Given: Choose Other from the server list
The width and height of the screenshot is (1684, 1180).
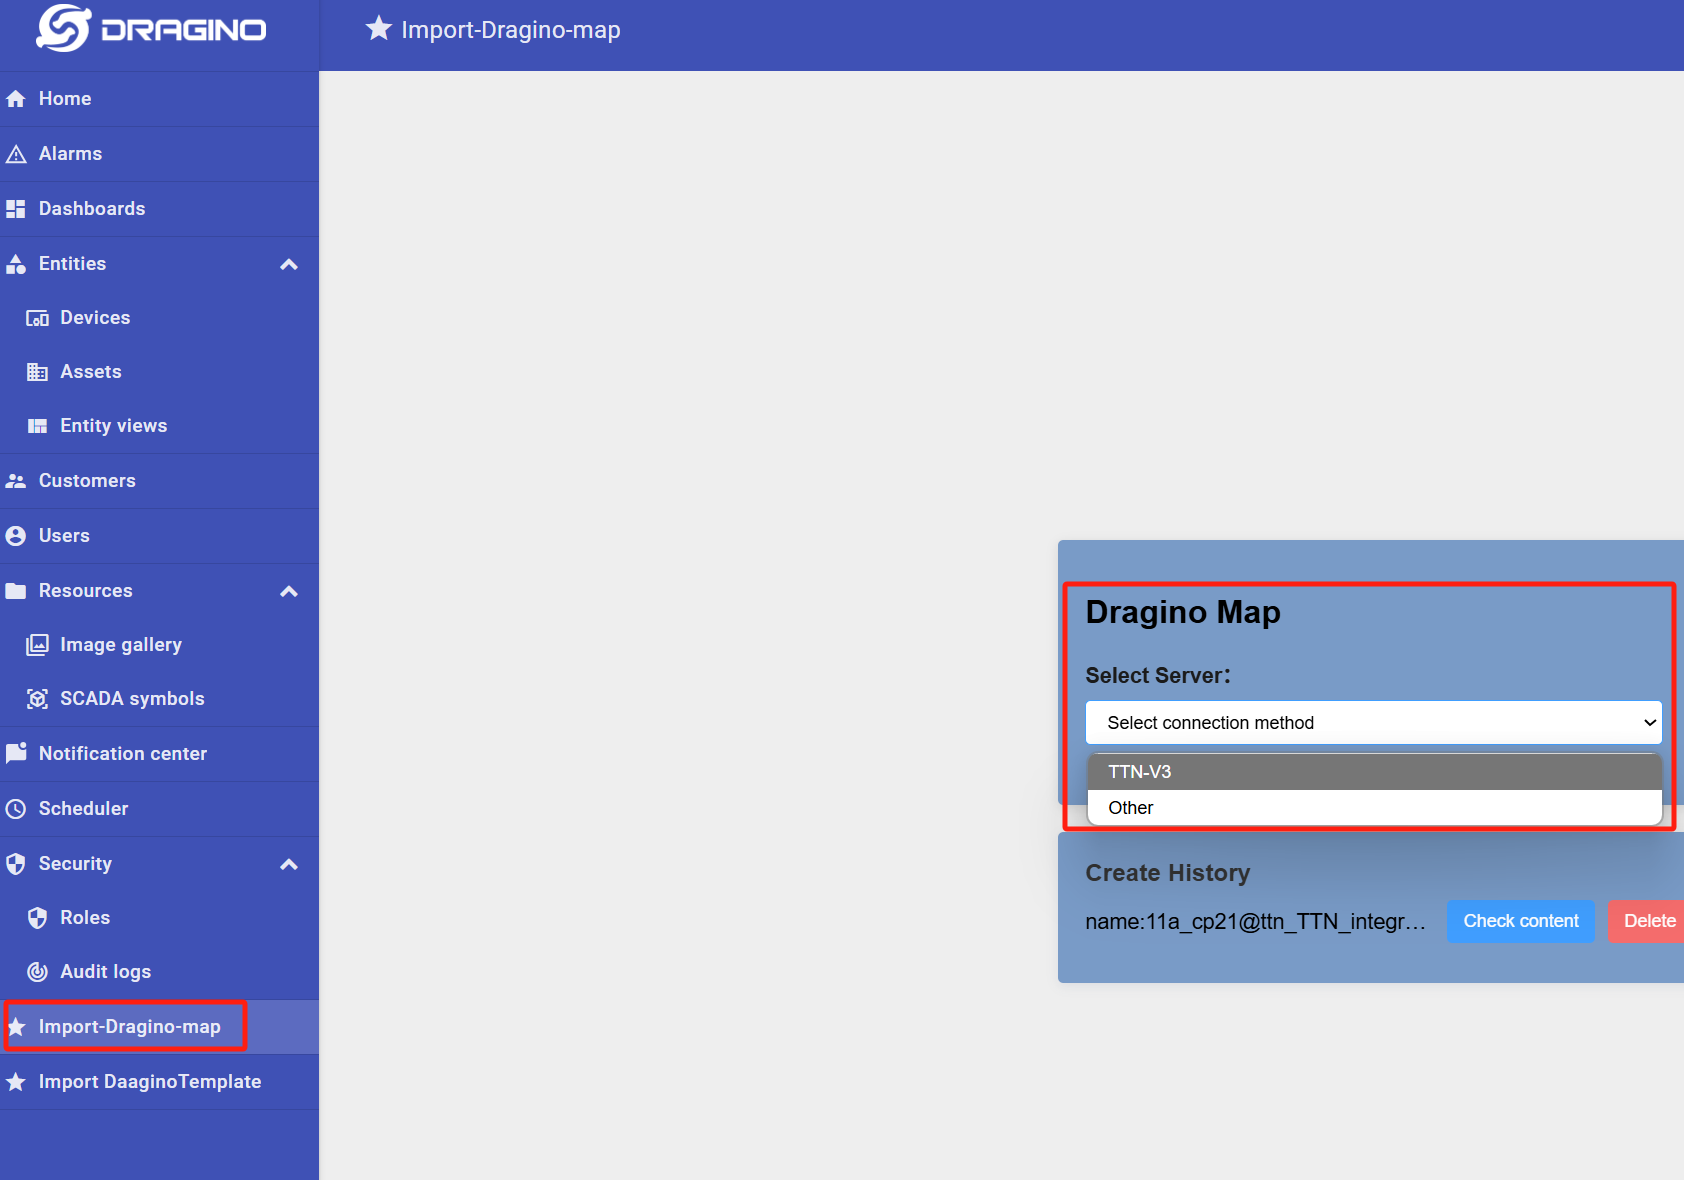Looking at the screenshot, I should (1374, 808).
